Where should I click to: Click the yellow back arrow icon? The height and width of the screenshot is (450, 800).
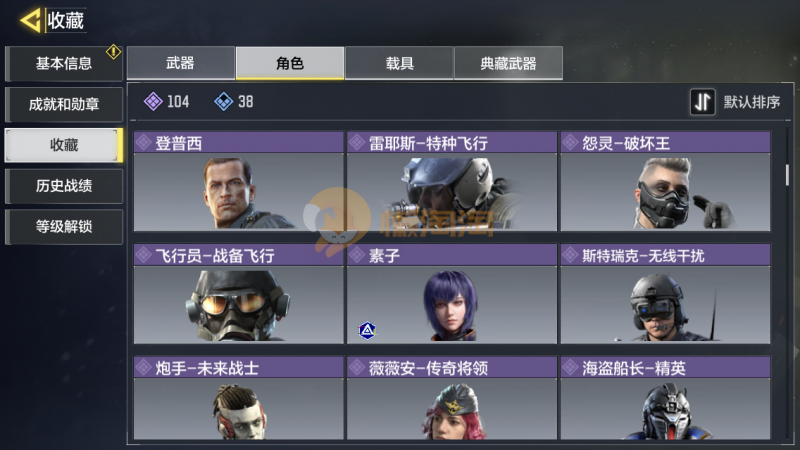[31, 20]
